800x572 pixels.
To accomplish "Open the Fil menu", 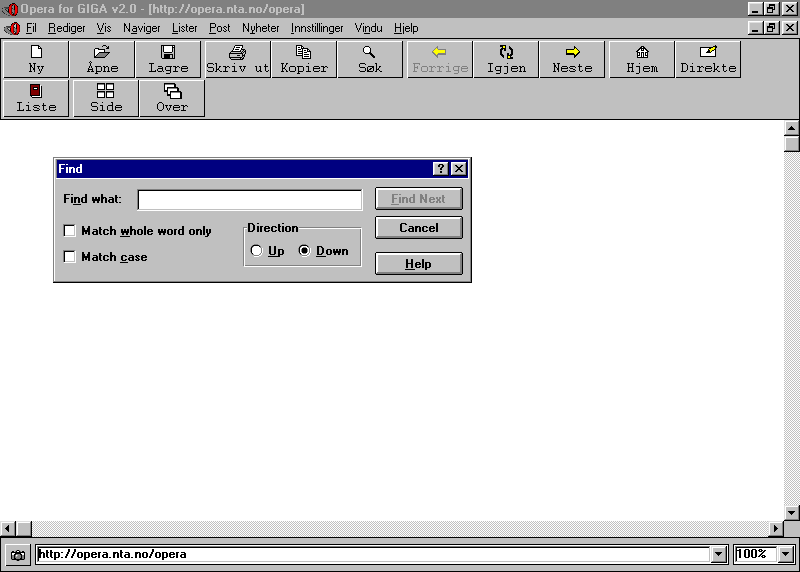I will (x=31, y=28).
